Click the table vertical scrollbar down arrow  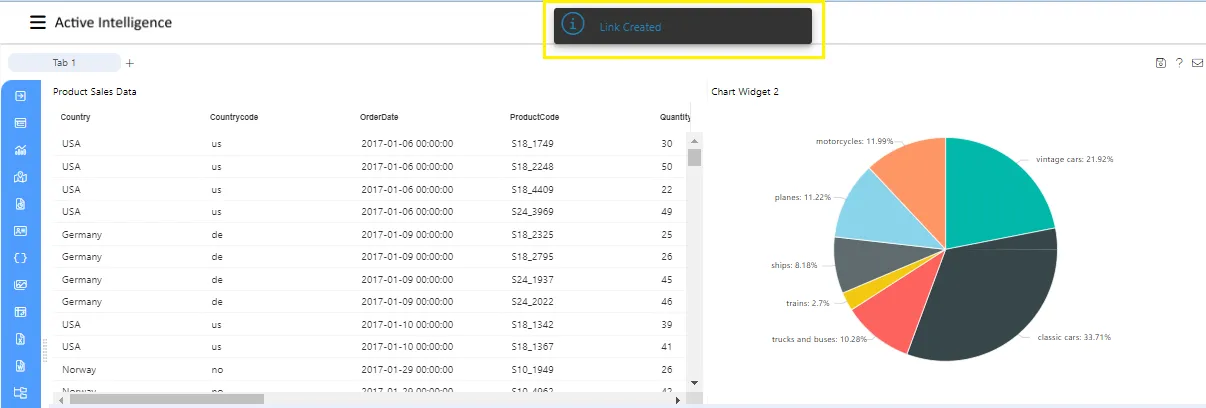(695, 382)
